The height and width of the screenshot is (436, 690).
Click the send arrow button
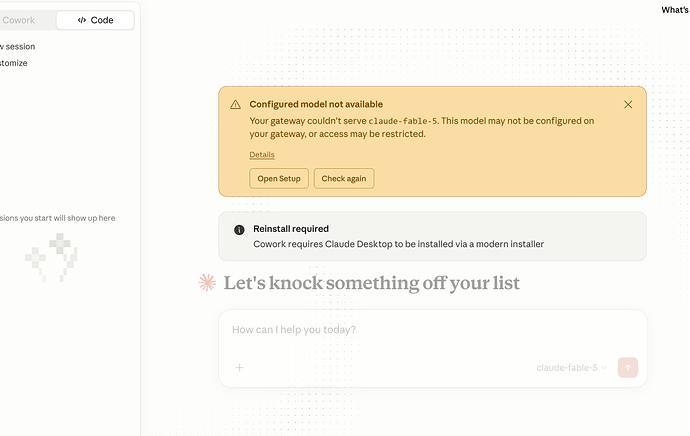[x=628, y=367]
